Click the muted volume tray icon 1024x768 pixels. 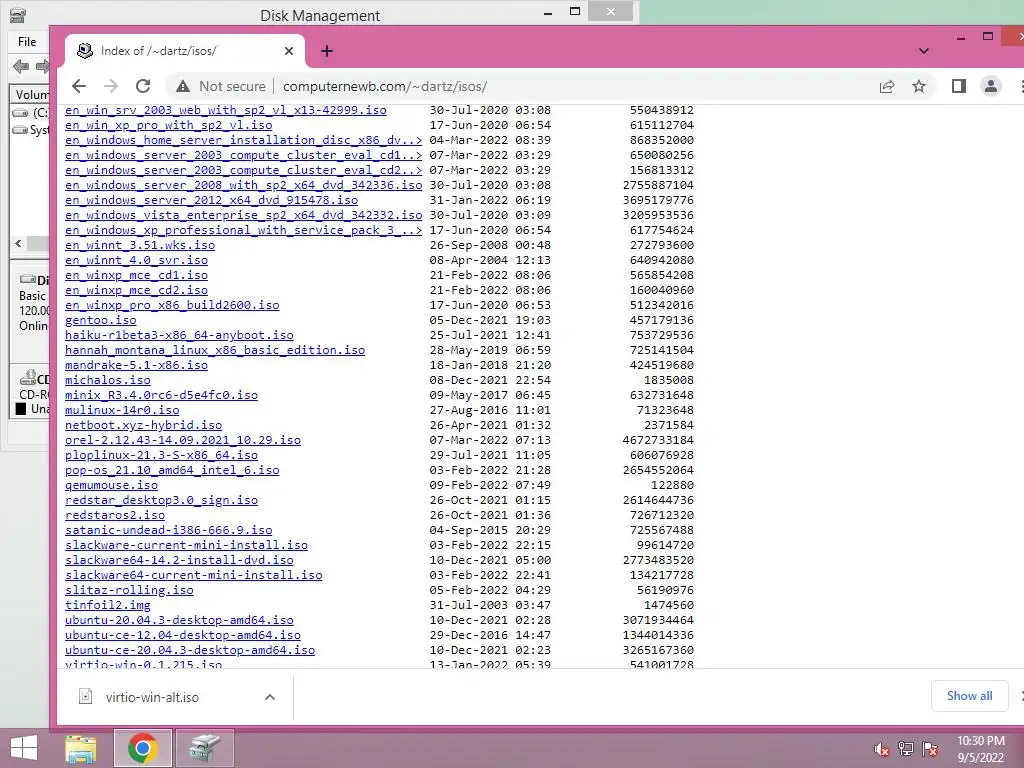(882, 749)
